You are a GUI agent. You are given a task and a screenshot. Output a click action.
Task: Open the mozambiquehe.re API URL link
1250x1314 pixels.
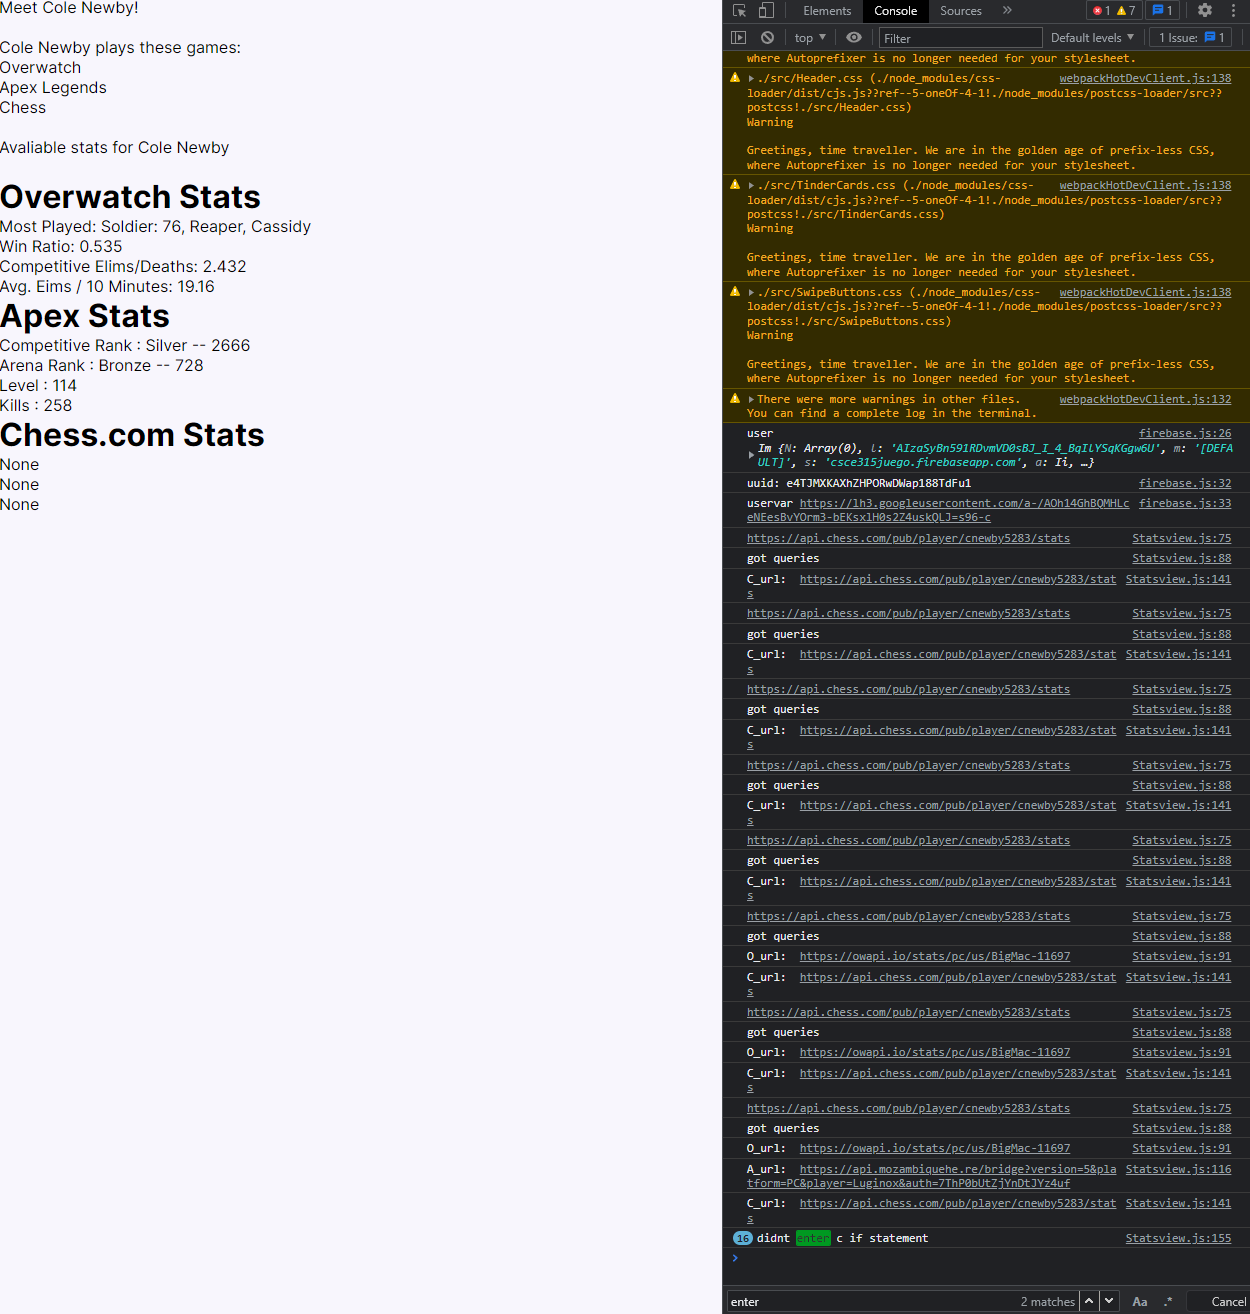[932, 1177]
